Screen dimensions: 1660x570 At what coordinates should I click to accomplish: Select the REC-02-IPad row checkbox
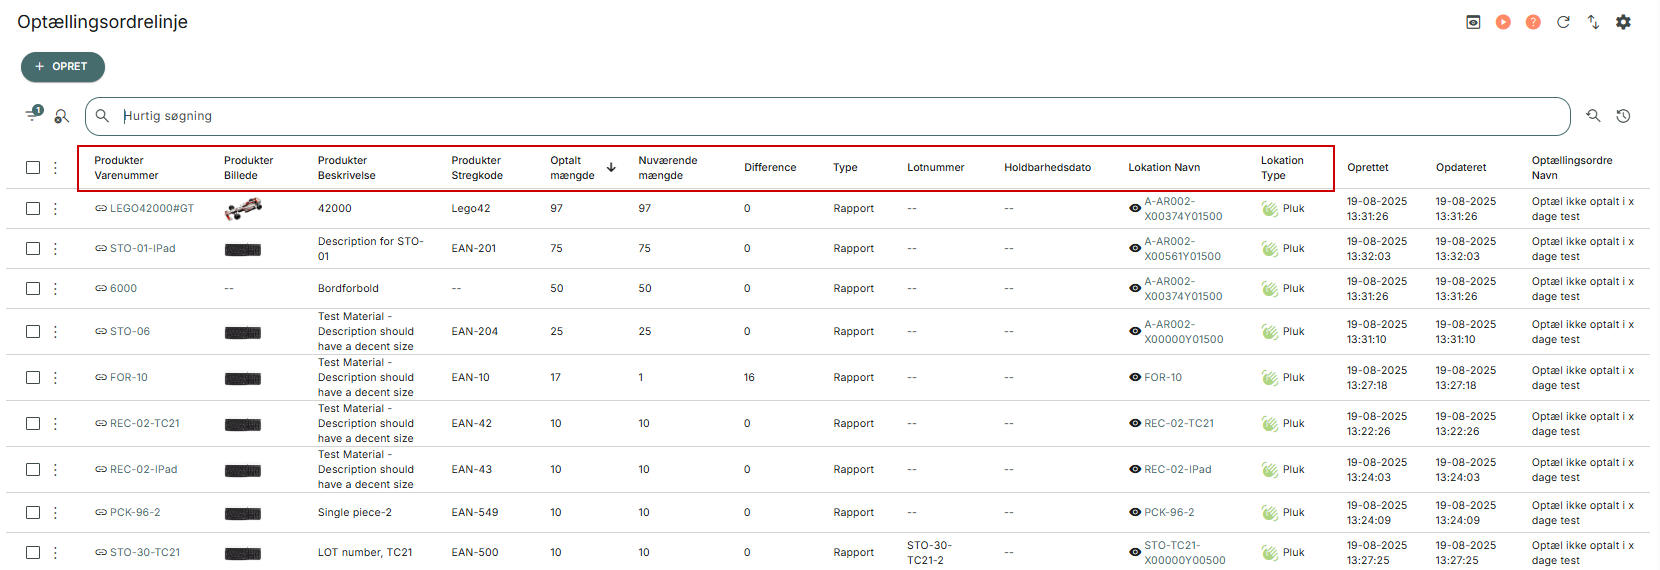point(33,470)
